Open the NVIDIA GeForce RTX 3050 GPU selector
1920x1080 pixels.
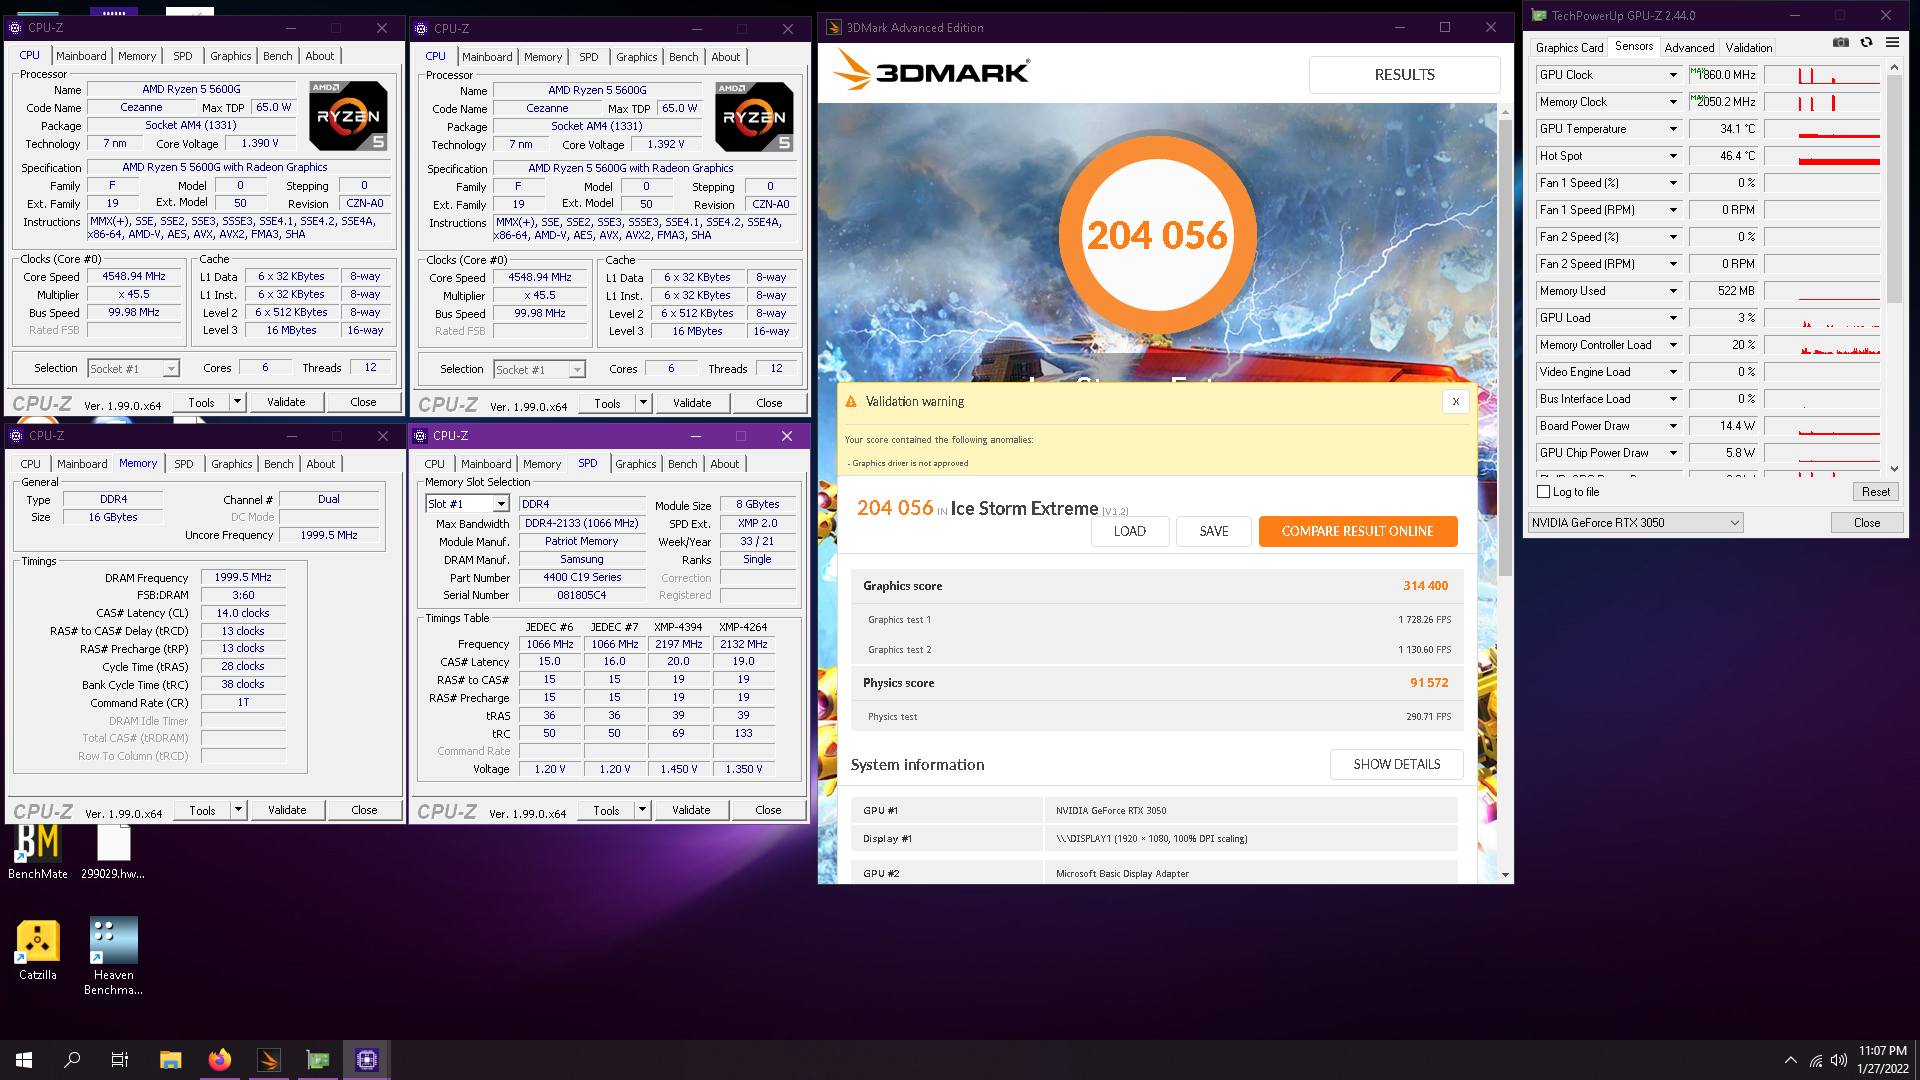(x=1635, y=522)
